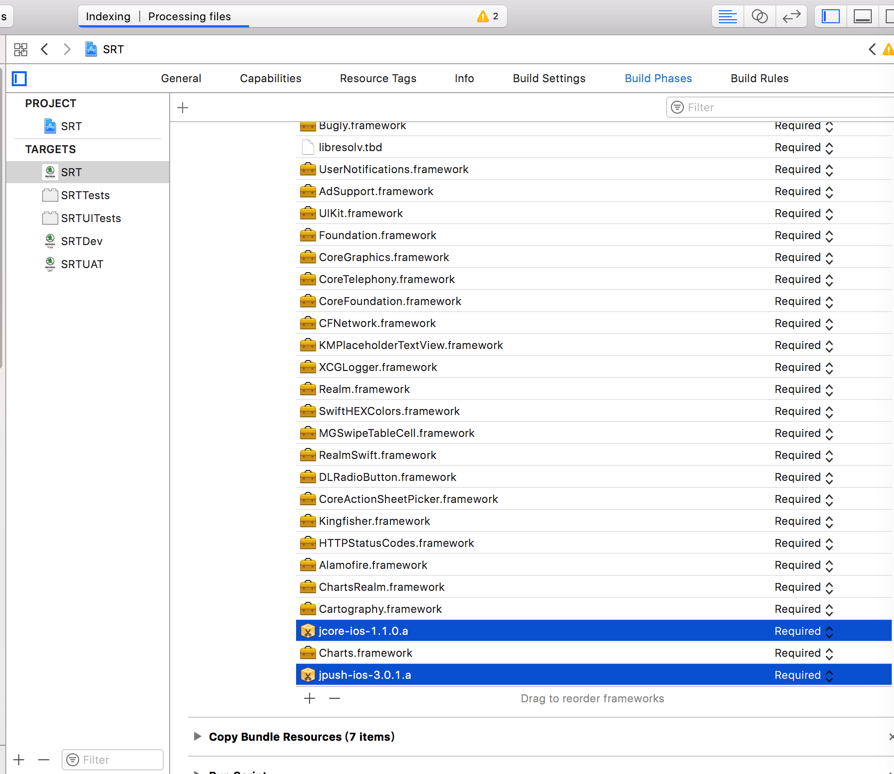894x774 pixels.
Task: Select the SRTUAT target
Action: click(88, 264)
